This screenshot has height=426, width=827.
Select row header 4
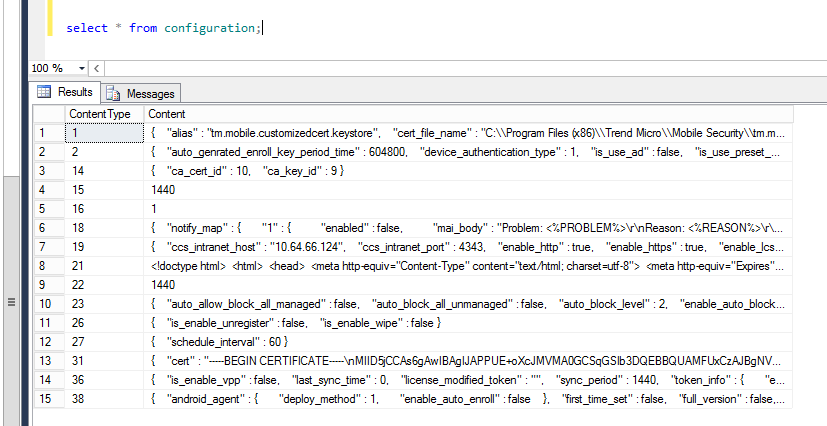(50, 190)
